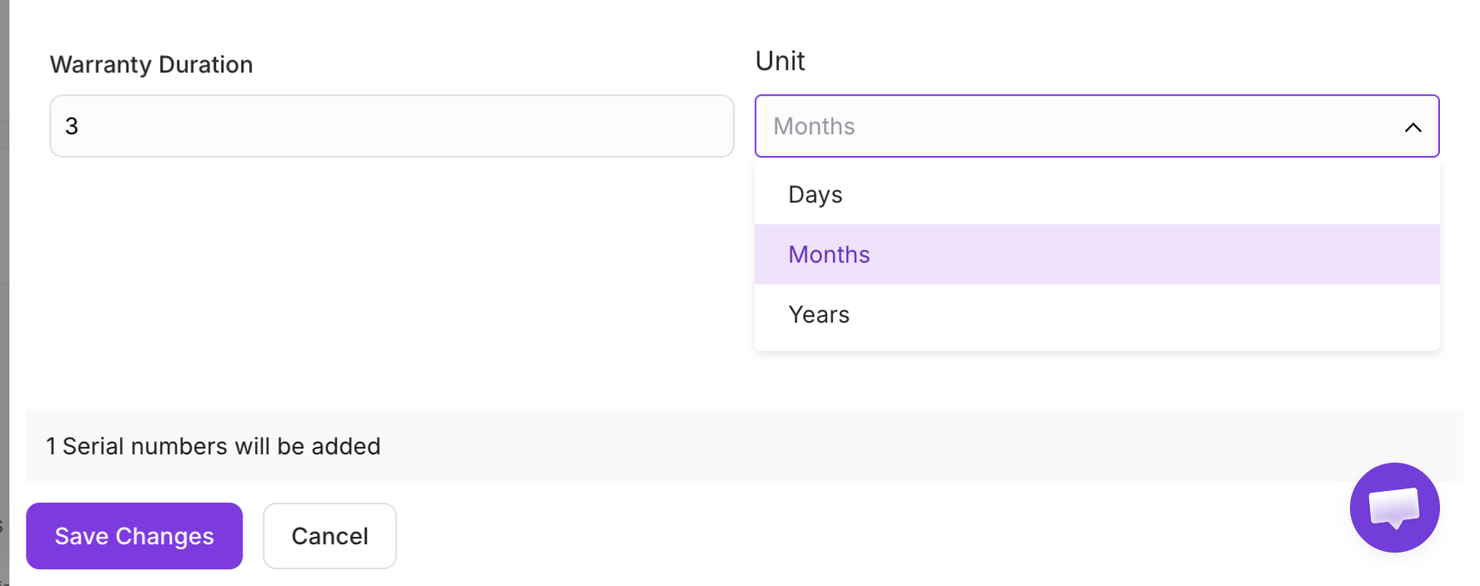Click the Warranty Duration label
The width and height of the screenshot is (1480, 586).
point(151,65)
